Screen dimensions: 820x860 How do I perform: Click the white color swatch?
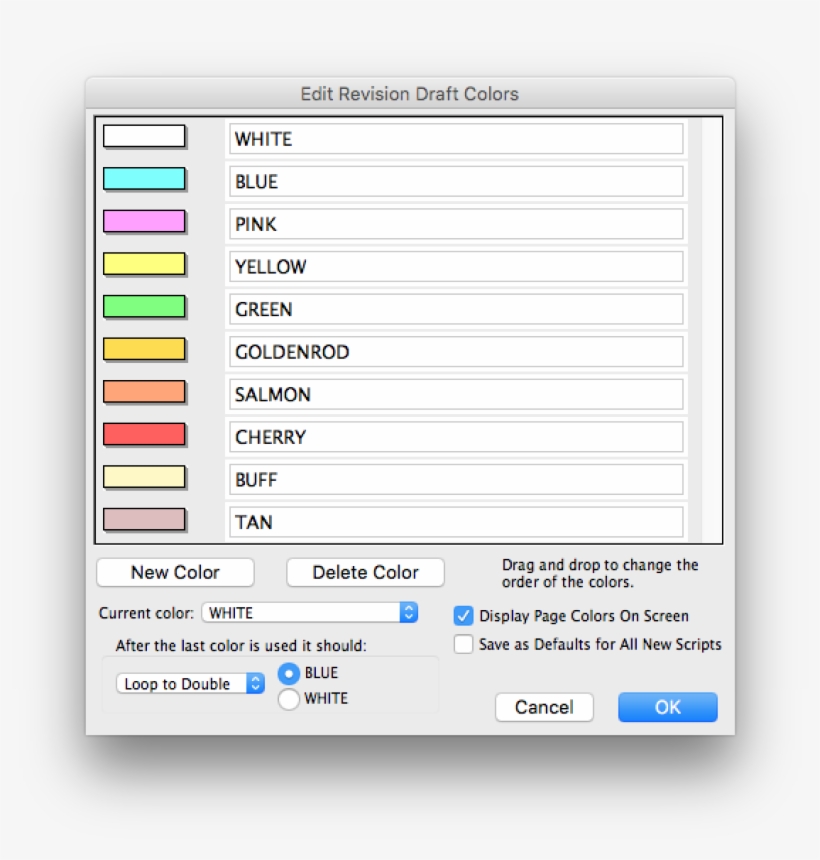(144, 136)
